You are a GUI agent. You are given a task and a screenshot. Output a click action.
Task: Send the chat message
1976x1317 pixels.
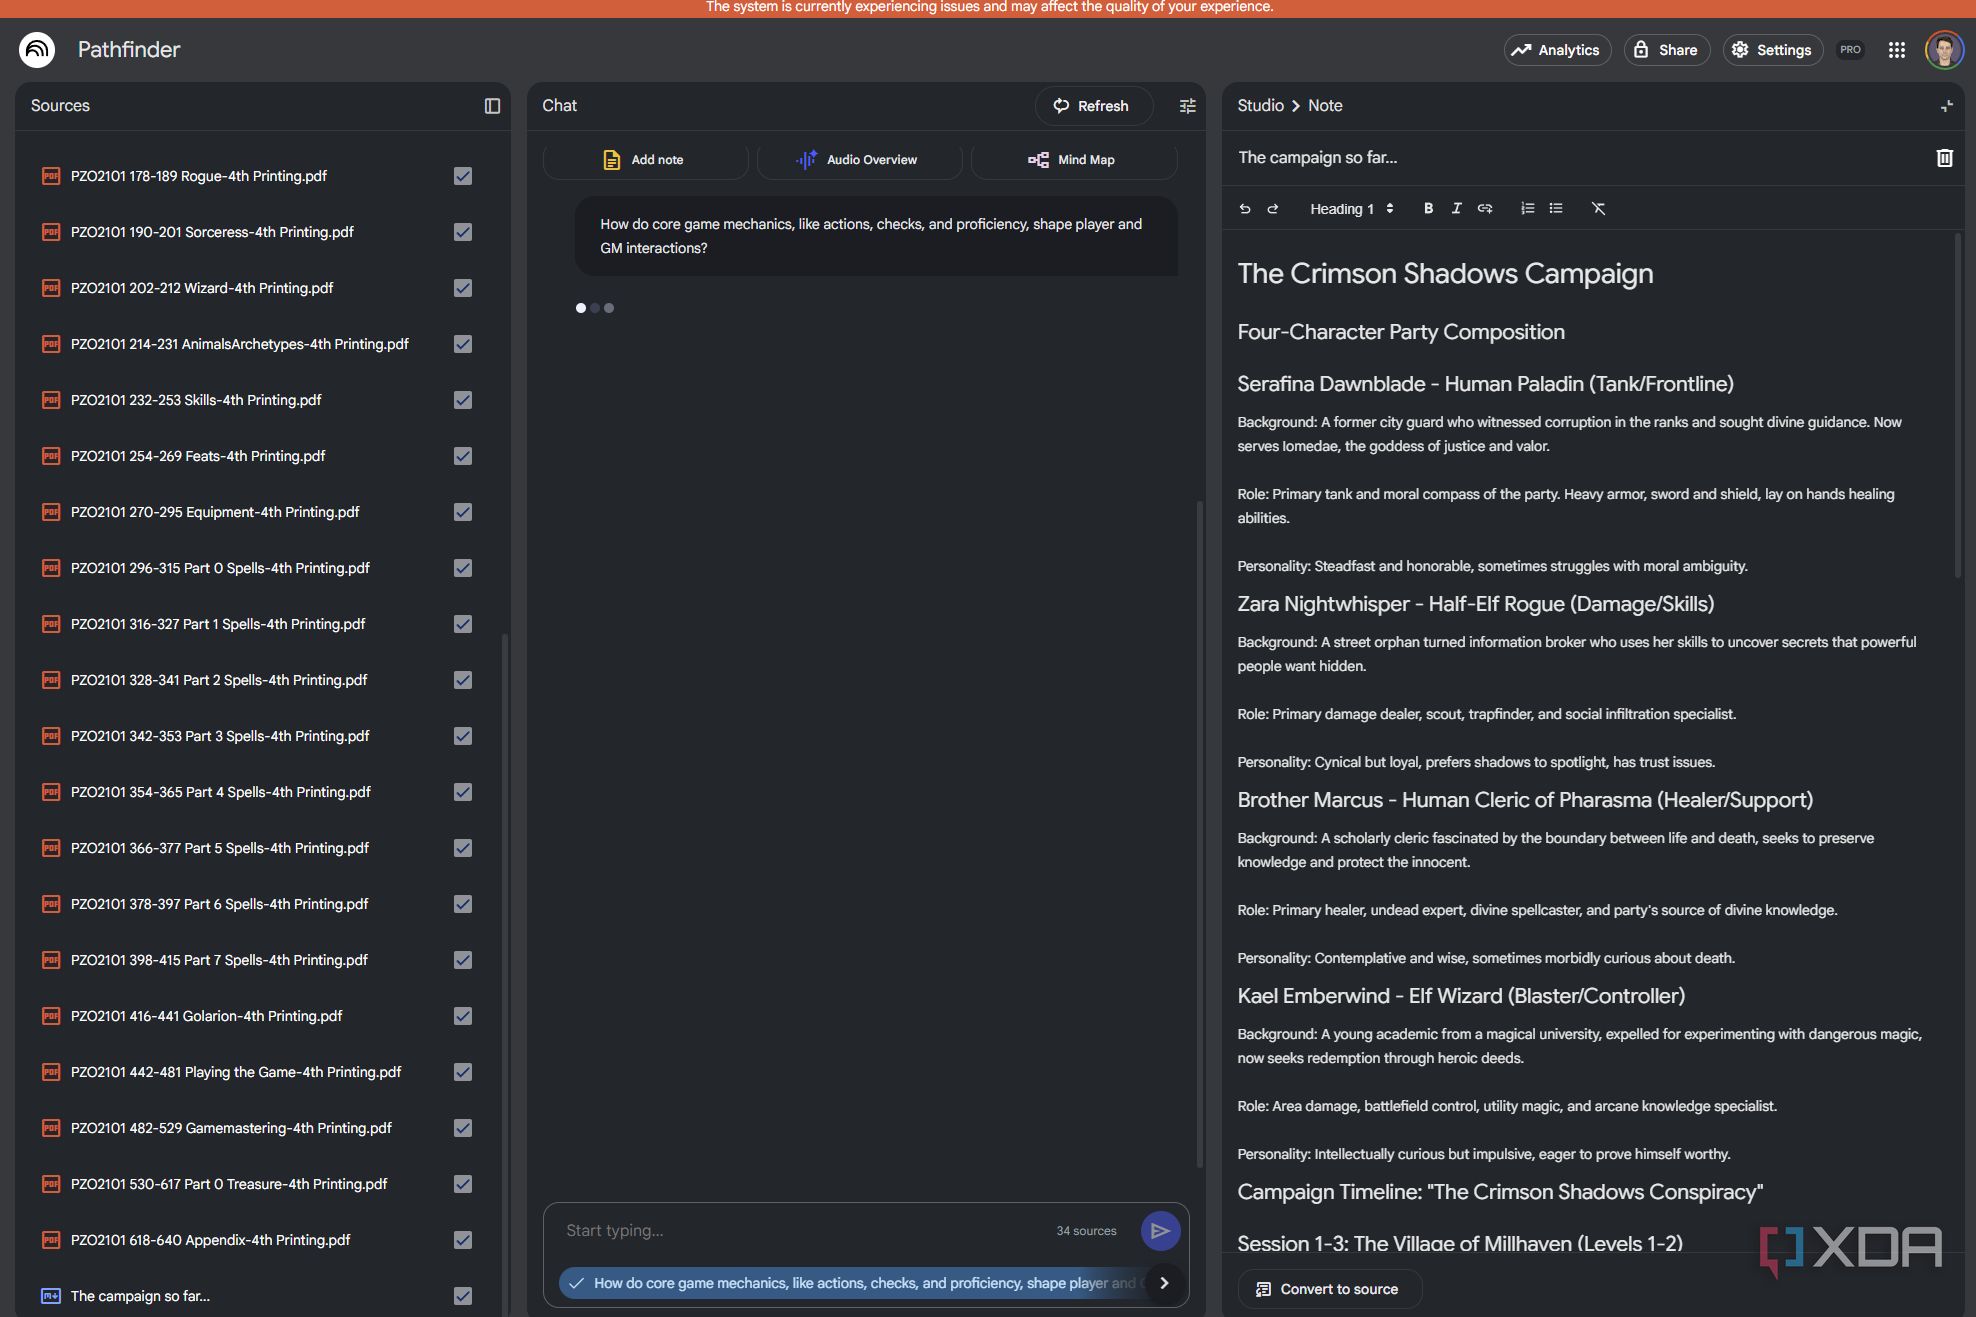(x=1160, y=1231)
